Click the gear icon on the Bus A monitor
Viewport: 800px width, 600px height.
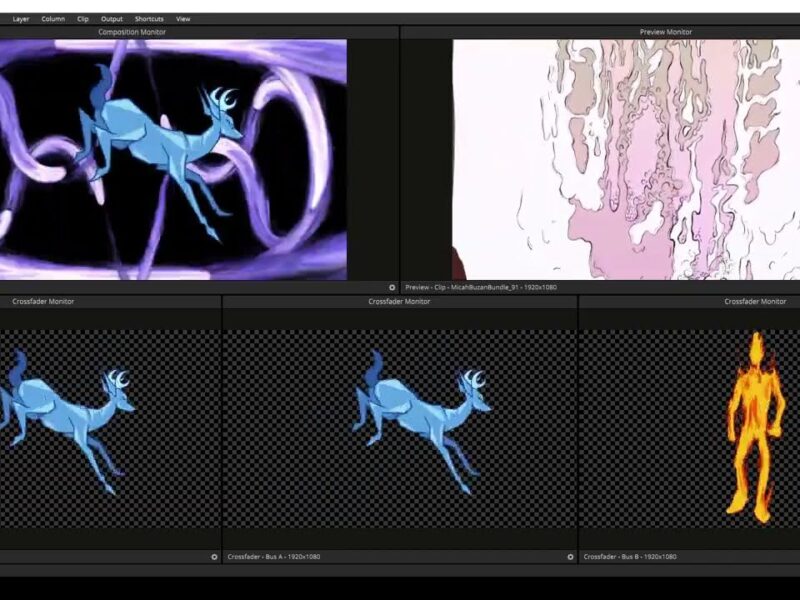(571, 557)
